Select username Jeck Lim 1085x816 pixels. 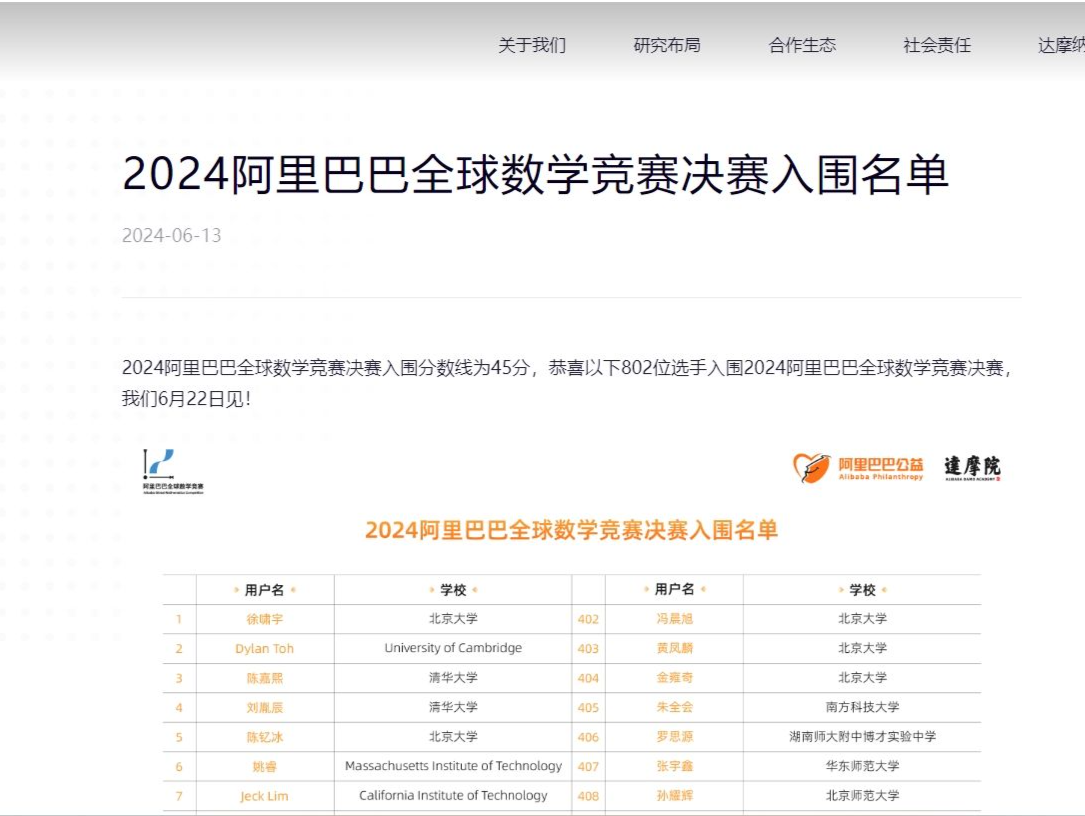point(264,796)
